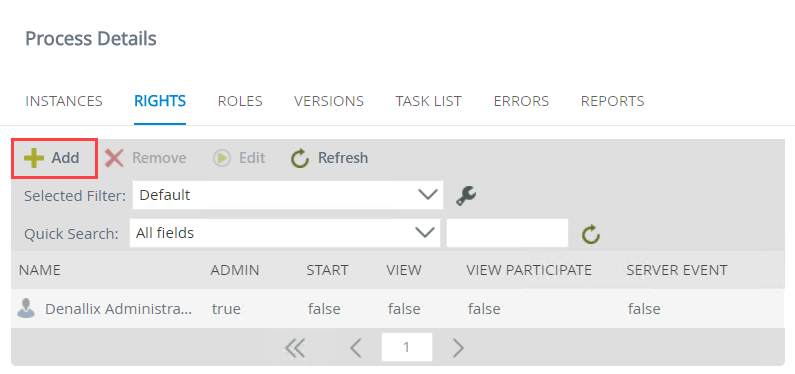Click the 'false' value under VIEW PARTICIPATE
Image resolution: width=795 pixels, height=374 pixels.
[x=484, y=309]
